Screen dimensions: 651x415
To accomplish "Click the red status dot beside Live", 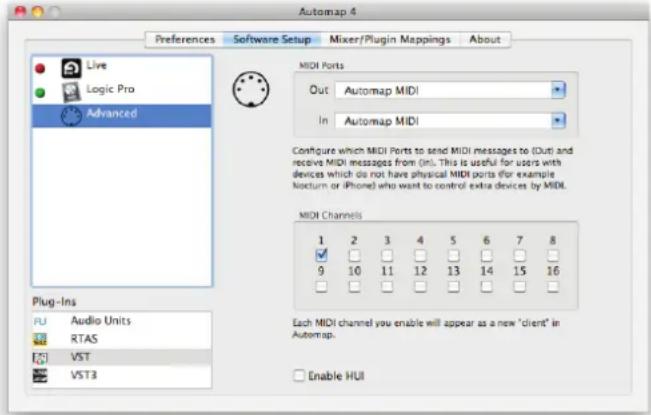I will click(40, 68).
